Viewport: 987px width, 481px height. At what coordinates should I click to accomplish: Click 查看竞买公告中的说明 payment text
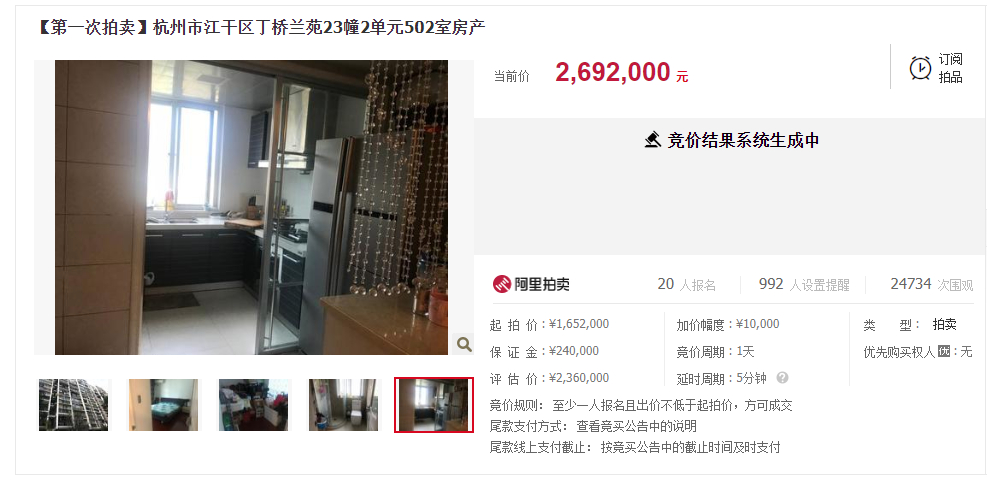(636, 426)
